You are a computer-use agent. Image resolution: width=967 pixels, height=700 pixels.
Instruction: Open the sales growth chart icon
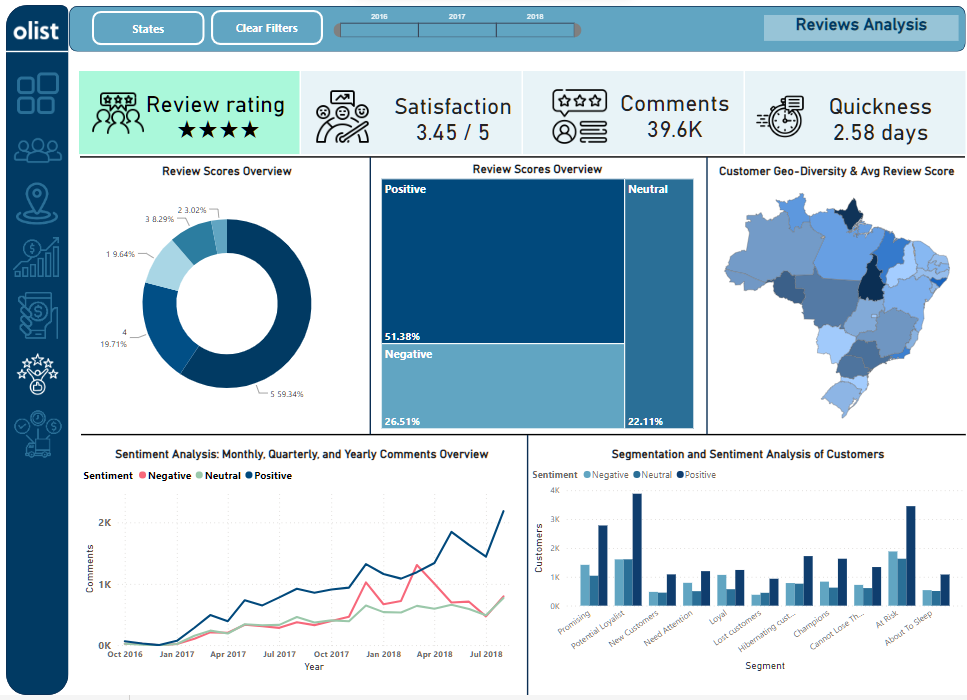pos(37,258)
